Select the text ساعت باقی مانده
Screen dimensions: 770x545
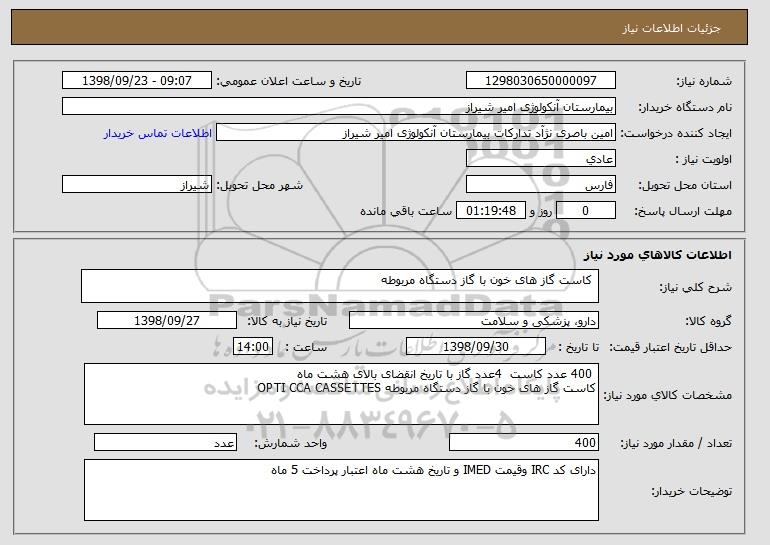click(x=406, y=211)
